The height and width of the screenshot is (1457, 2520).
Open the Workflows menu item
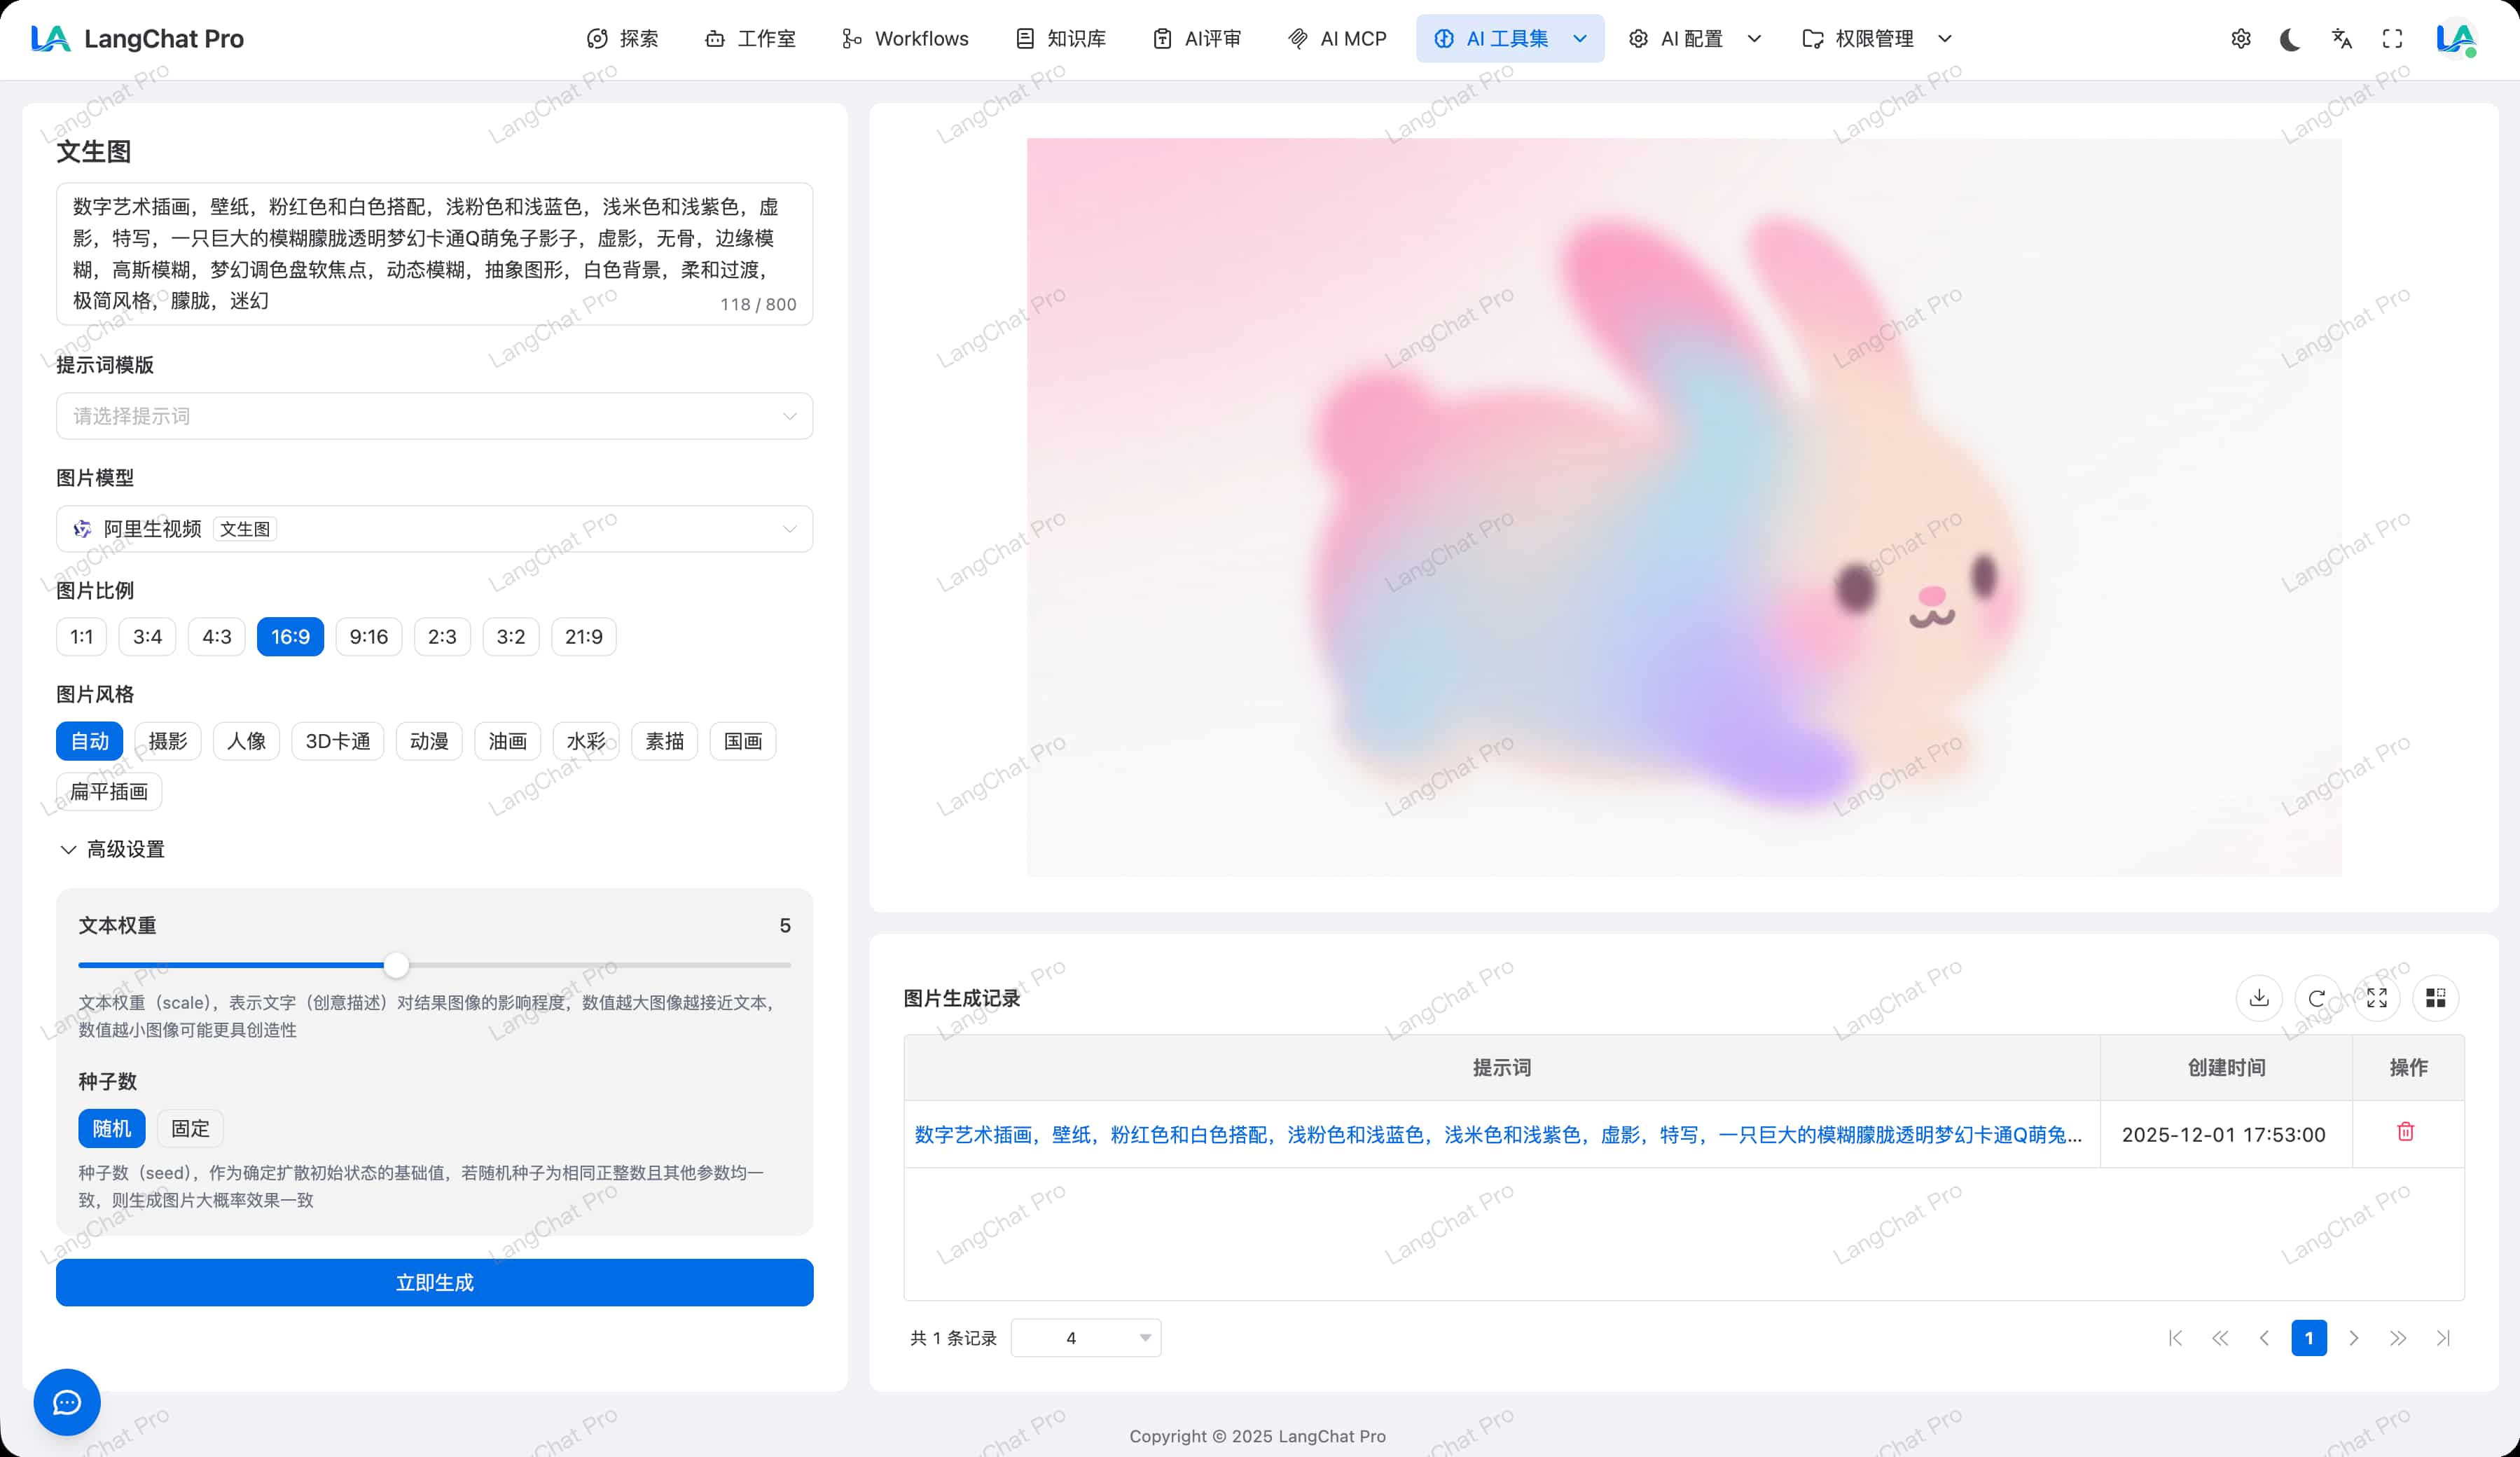click(x=905, y=39)
